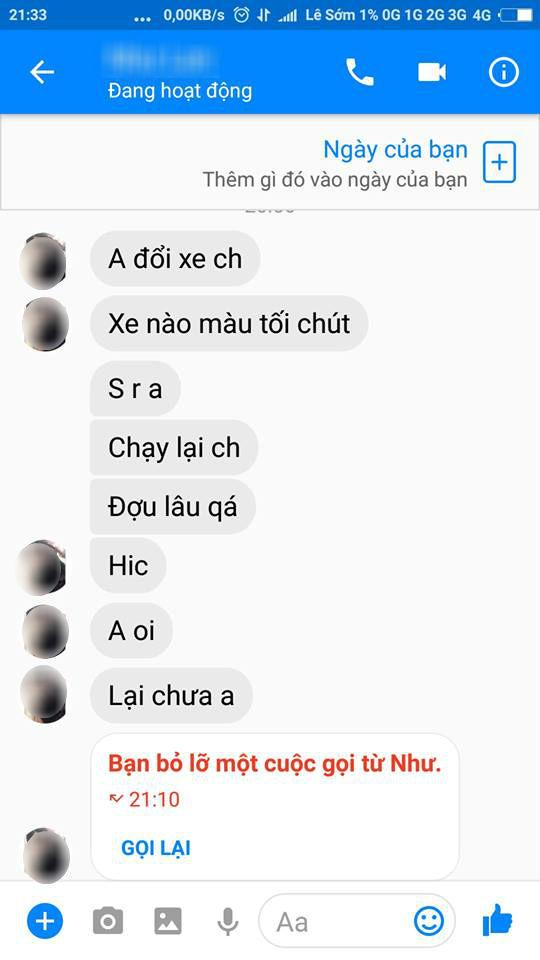Screen dimensions: 540x960
Task: Open photo gallery picker icon
Action: (x=168, y=921)
